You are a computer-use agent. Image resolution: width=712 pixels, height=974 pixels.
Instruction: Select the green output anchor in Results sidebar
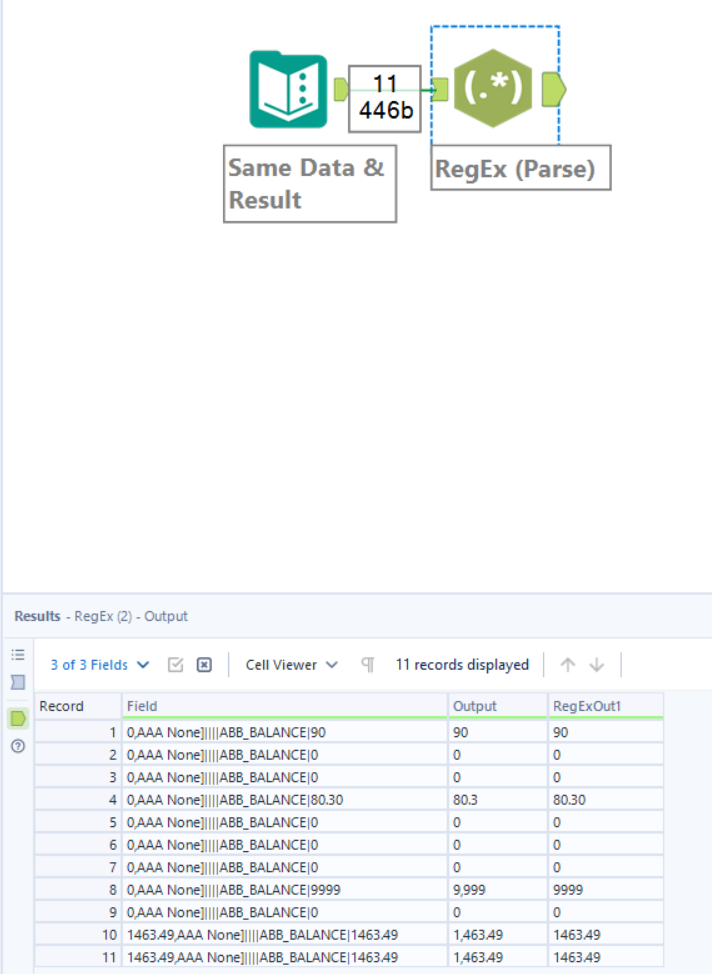[18, 718]
